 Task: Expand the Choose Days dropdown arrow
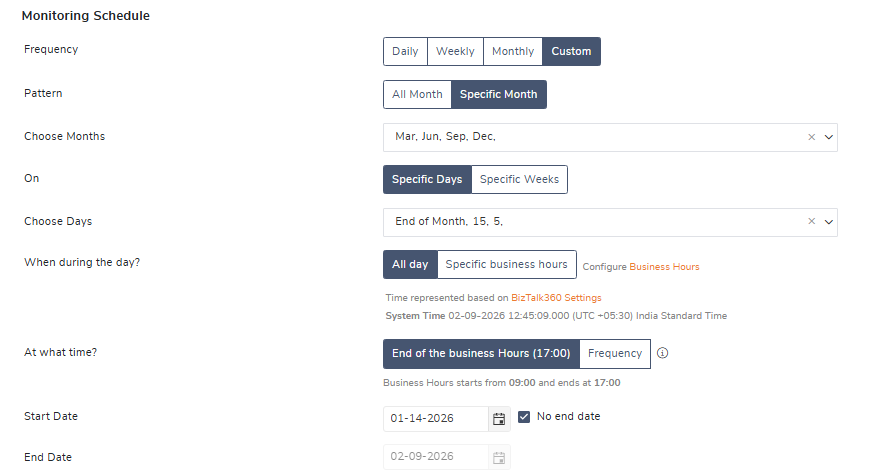tap(828, 222)
